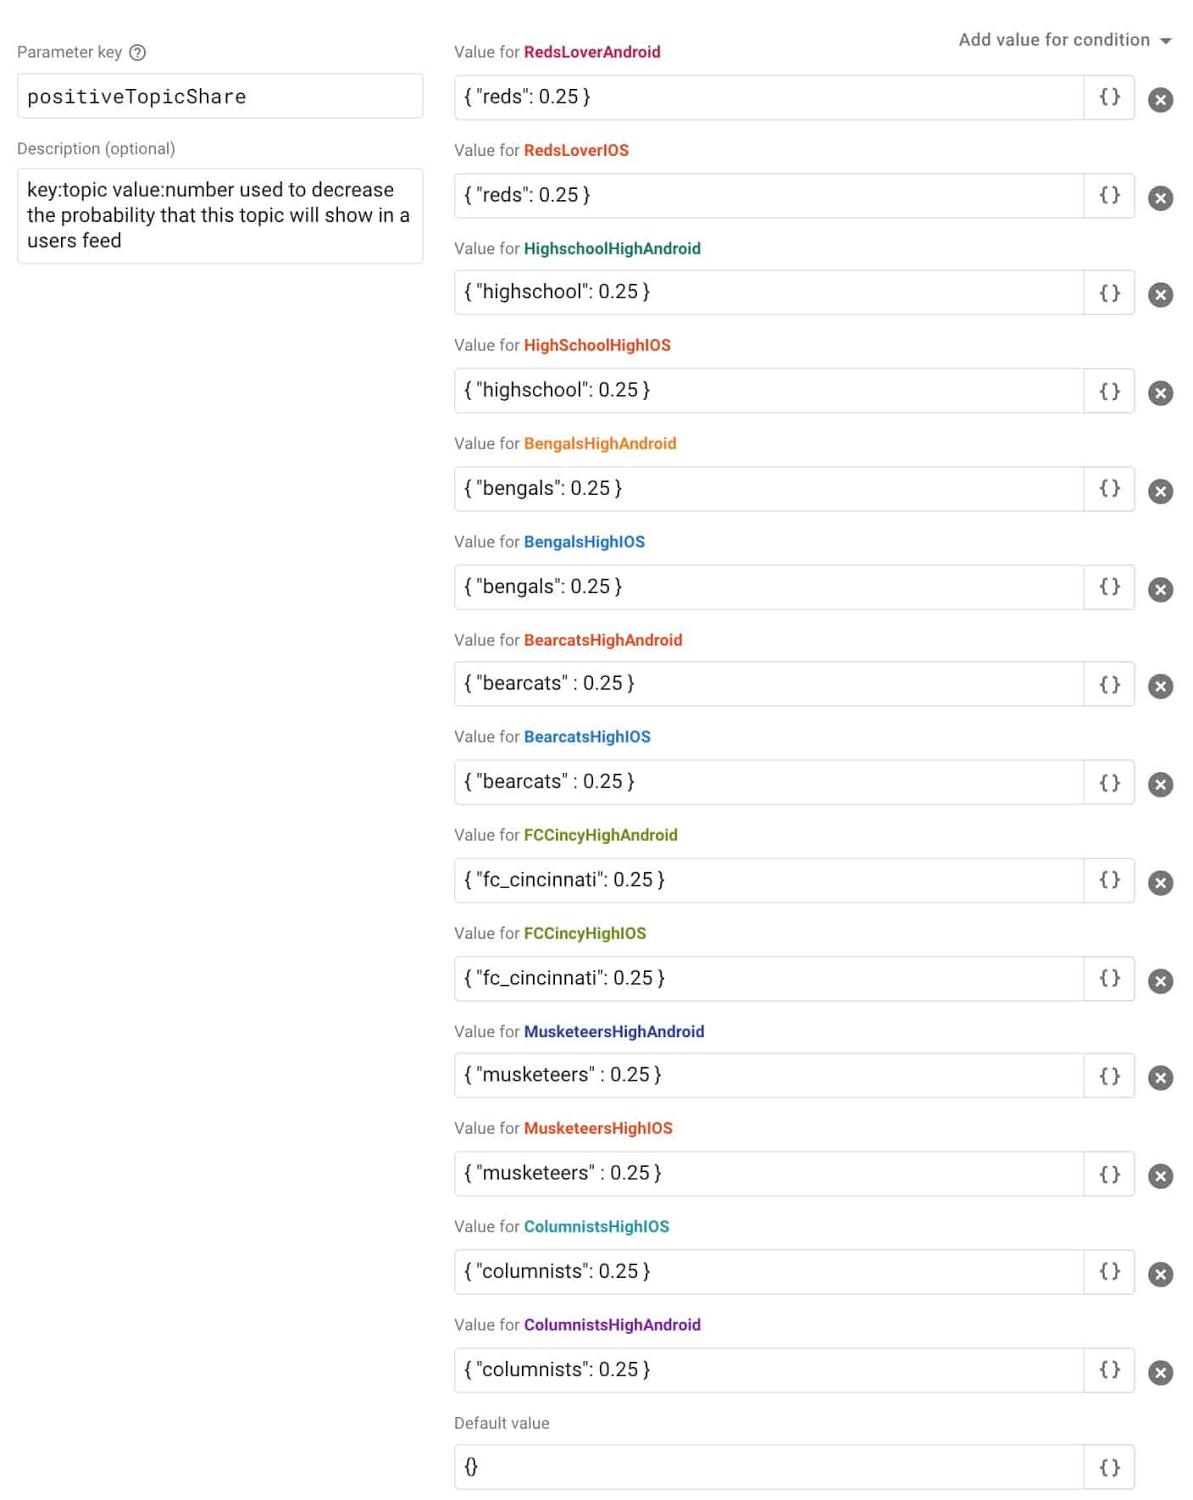Open JSON editor for RedsLoverIOS value
The width and height of the screenshot is (1193, 1500).
(1109, 195)
